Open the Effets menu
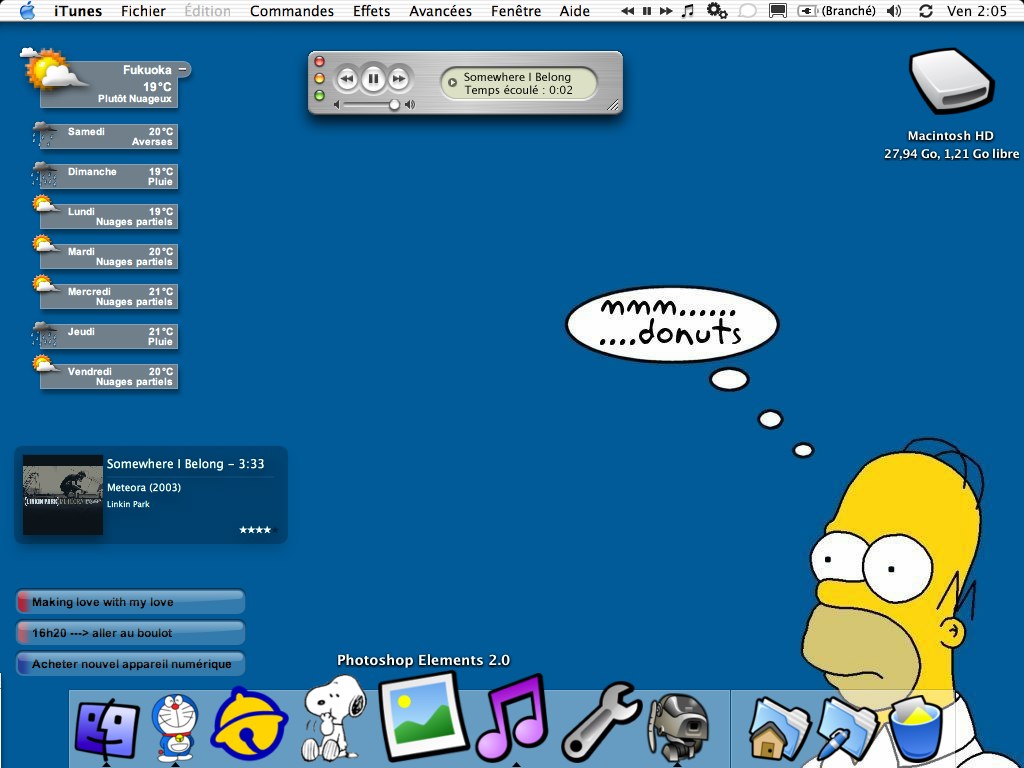The width and height of the screenshot is (1024, 768). pyautogui.click(x=372, y=11)
